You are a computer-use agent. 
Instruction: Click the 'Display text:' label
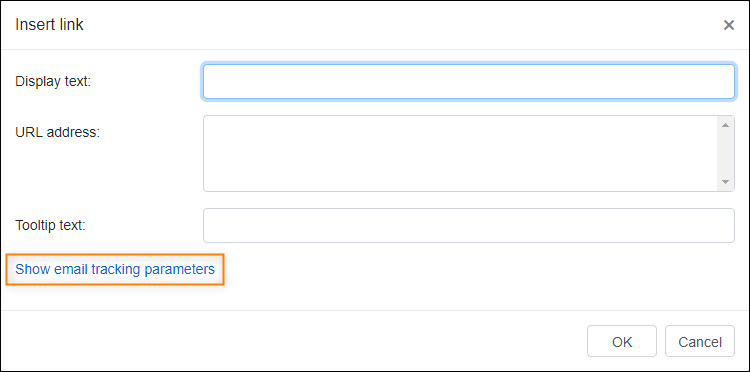(x=53, y=82)
